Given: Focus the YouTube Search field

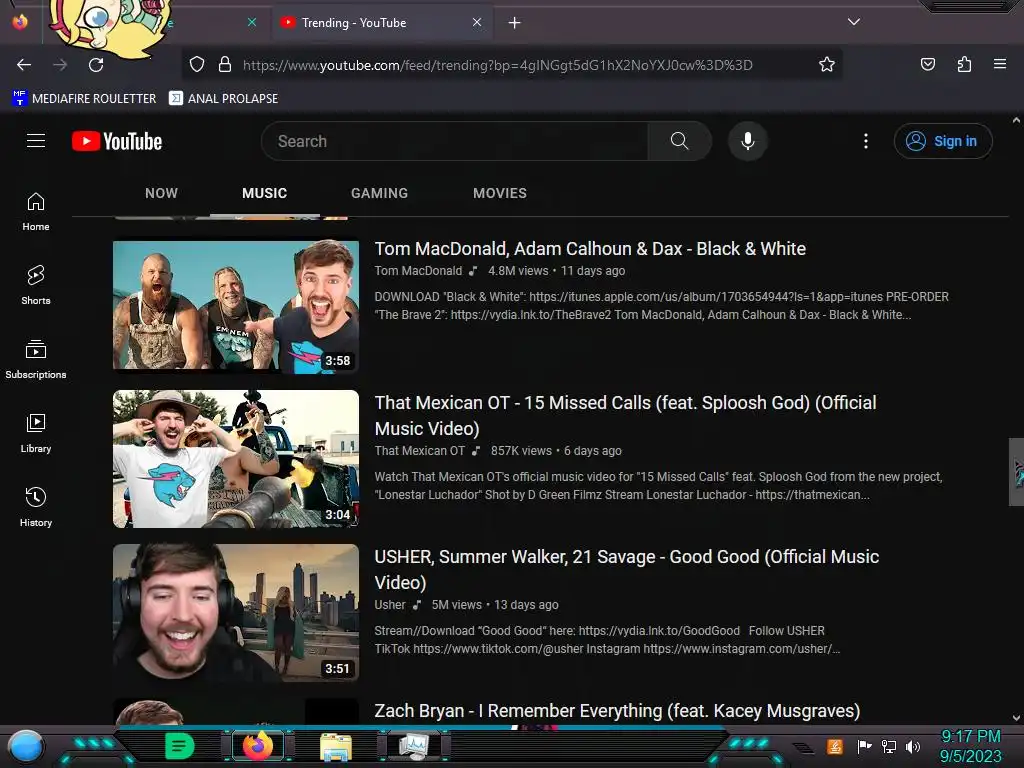Looking at the screenshot, I should 455,141.
